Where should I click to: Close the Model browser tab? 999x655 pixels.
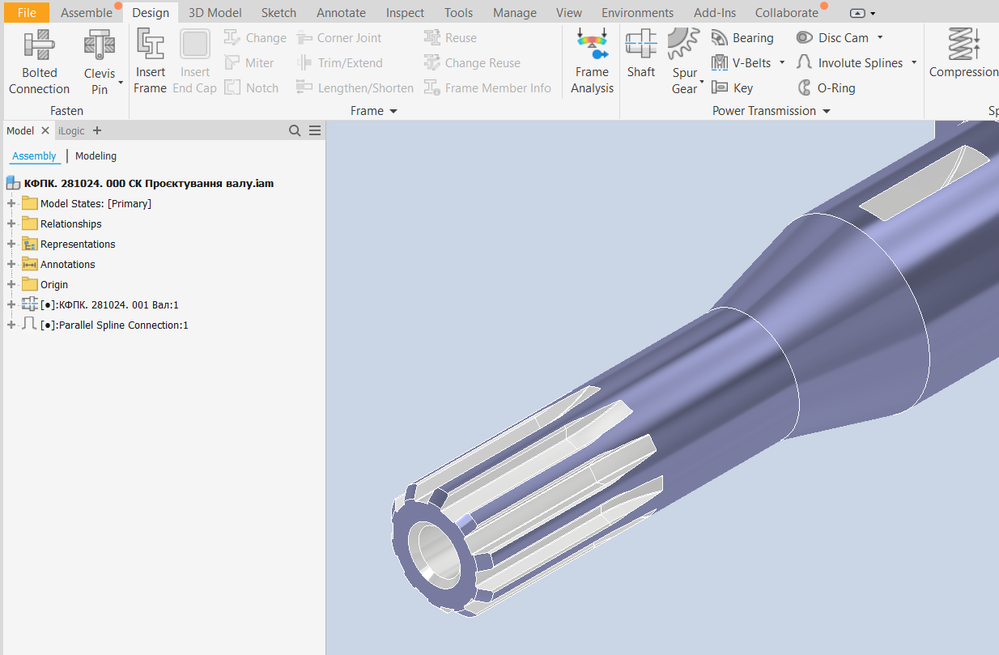point(45,131)
